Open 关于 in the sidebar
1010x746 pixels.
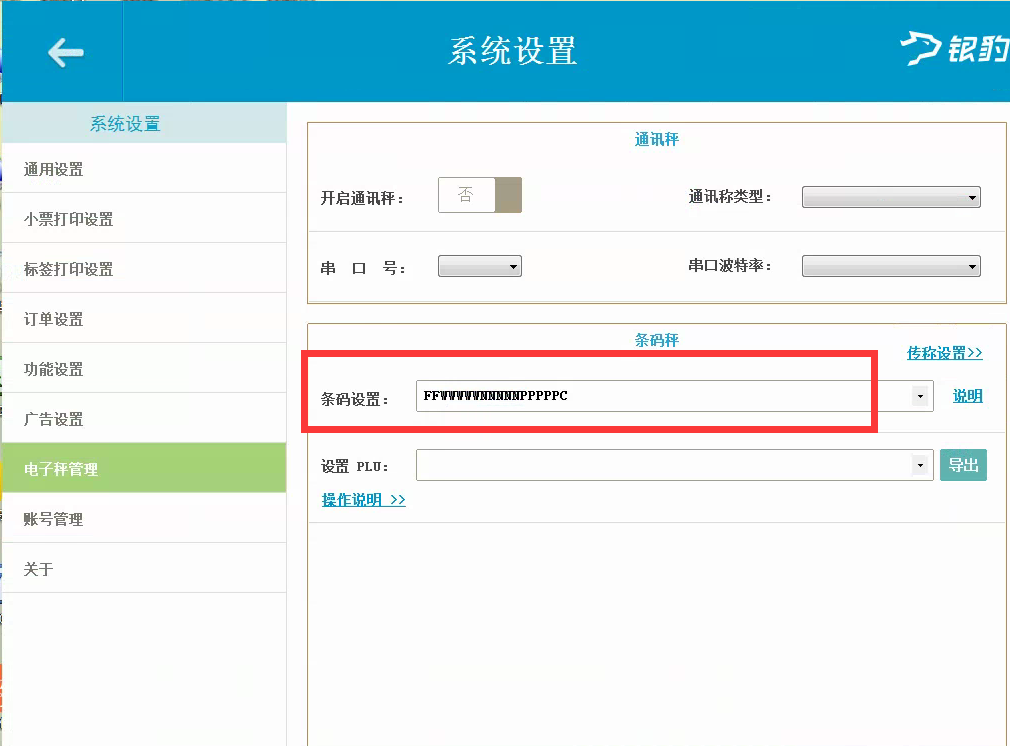(x=144, y=569)
